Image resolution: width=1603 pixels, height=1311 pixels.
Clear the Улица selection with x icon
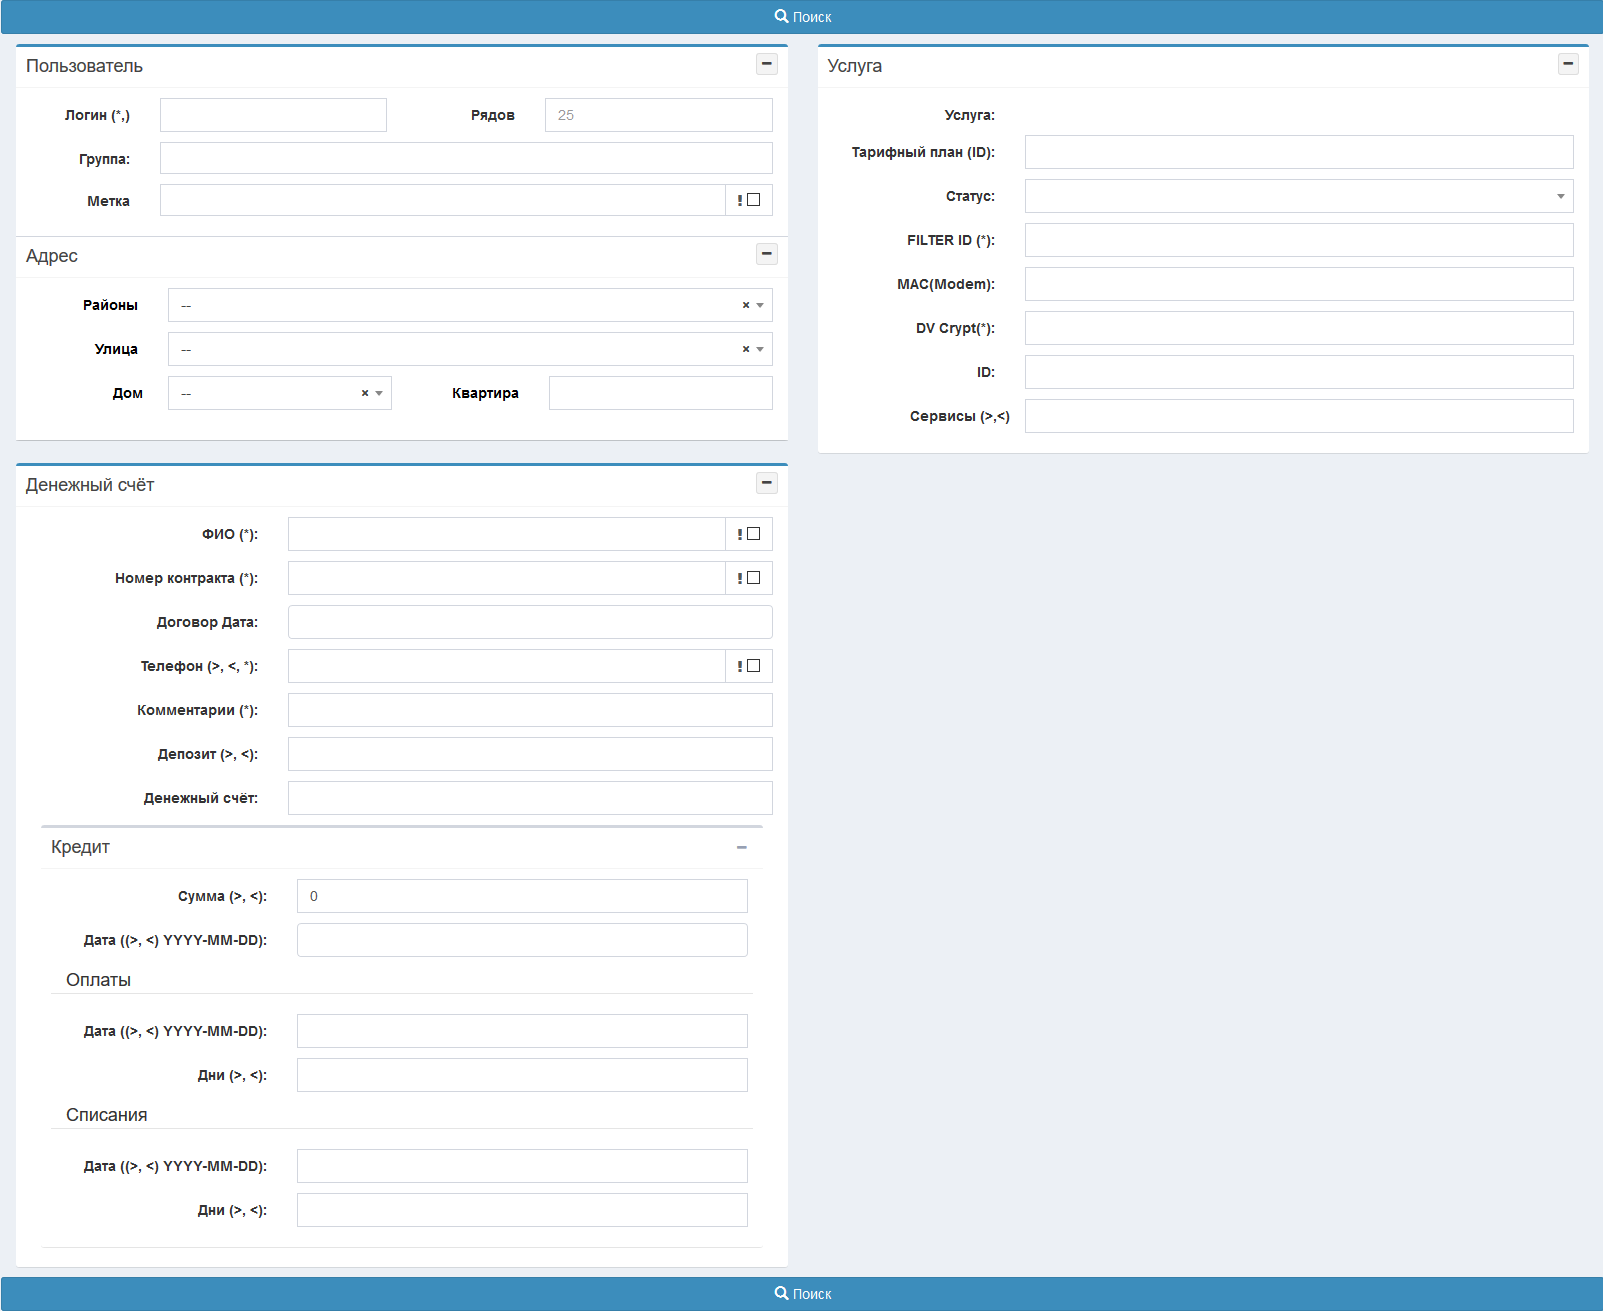745,349
